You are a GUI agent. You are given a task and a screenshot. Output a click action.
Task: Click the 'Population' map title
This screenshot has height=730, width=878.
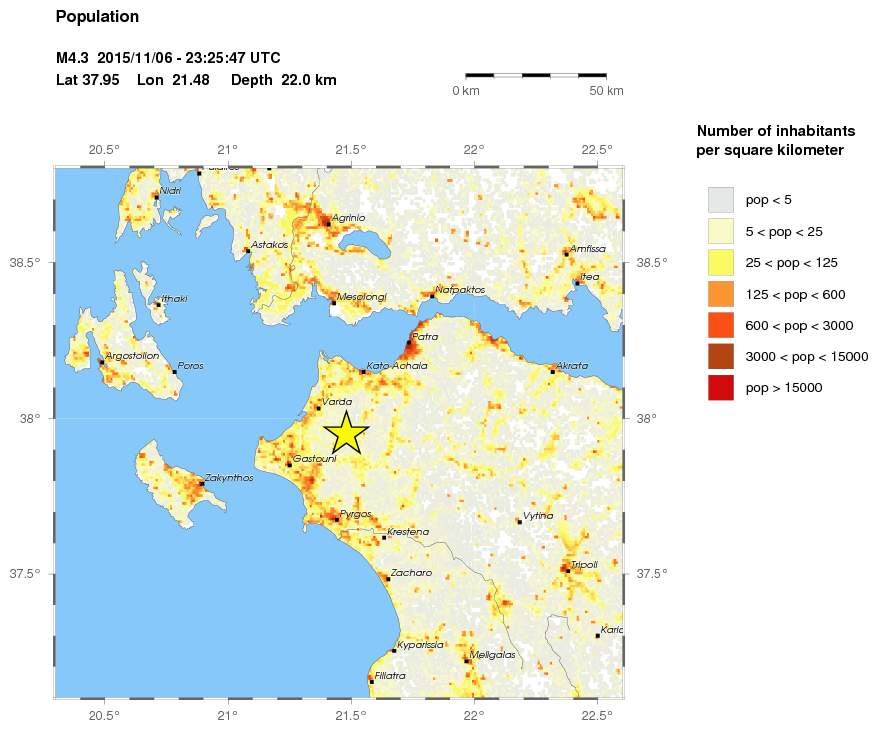pyautogui.click(x=97, y=17)
